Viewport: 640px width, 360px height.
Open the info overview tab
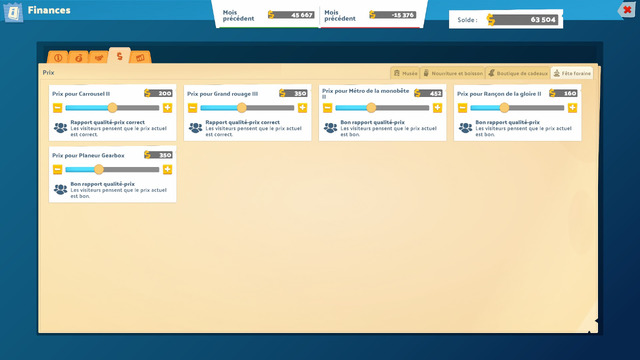pos(58,58)
